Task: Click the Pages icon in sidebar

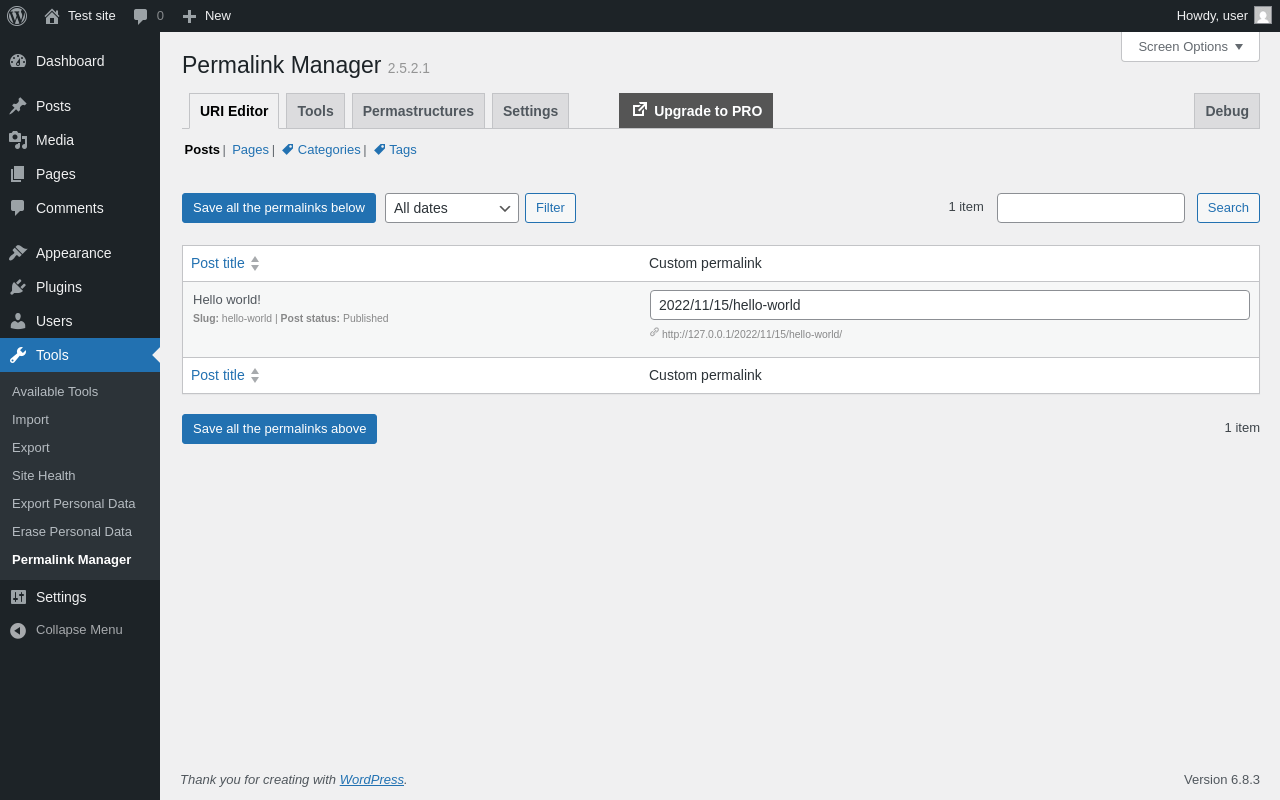Action: pyautogui.click(x=18, y=174)
